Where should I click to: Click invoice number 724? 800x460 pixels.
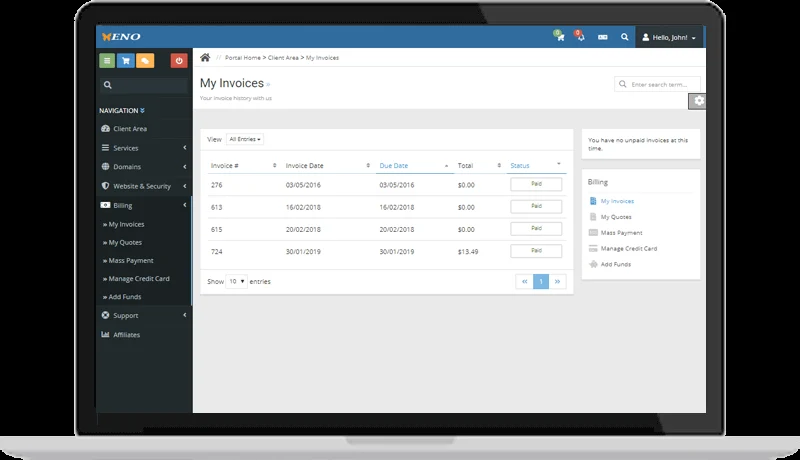[x=216, y=251]
